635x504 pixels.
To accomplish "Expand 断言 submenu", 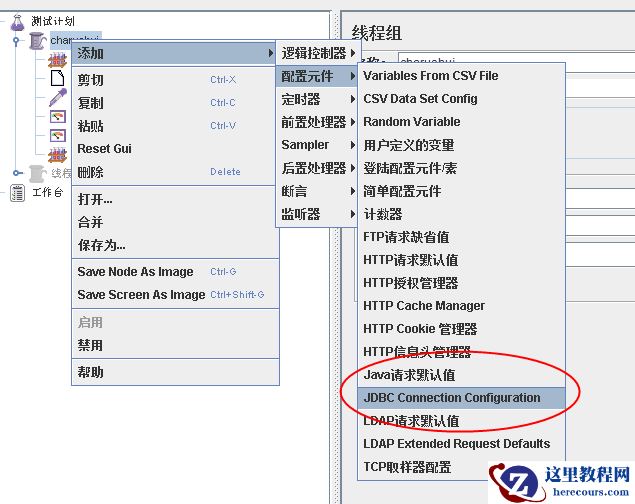I will click(x=317, y=191).
